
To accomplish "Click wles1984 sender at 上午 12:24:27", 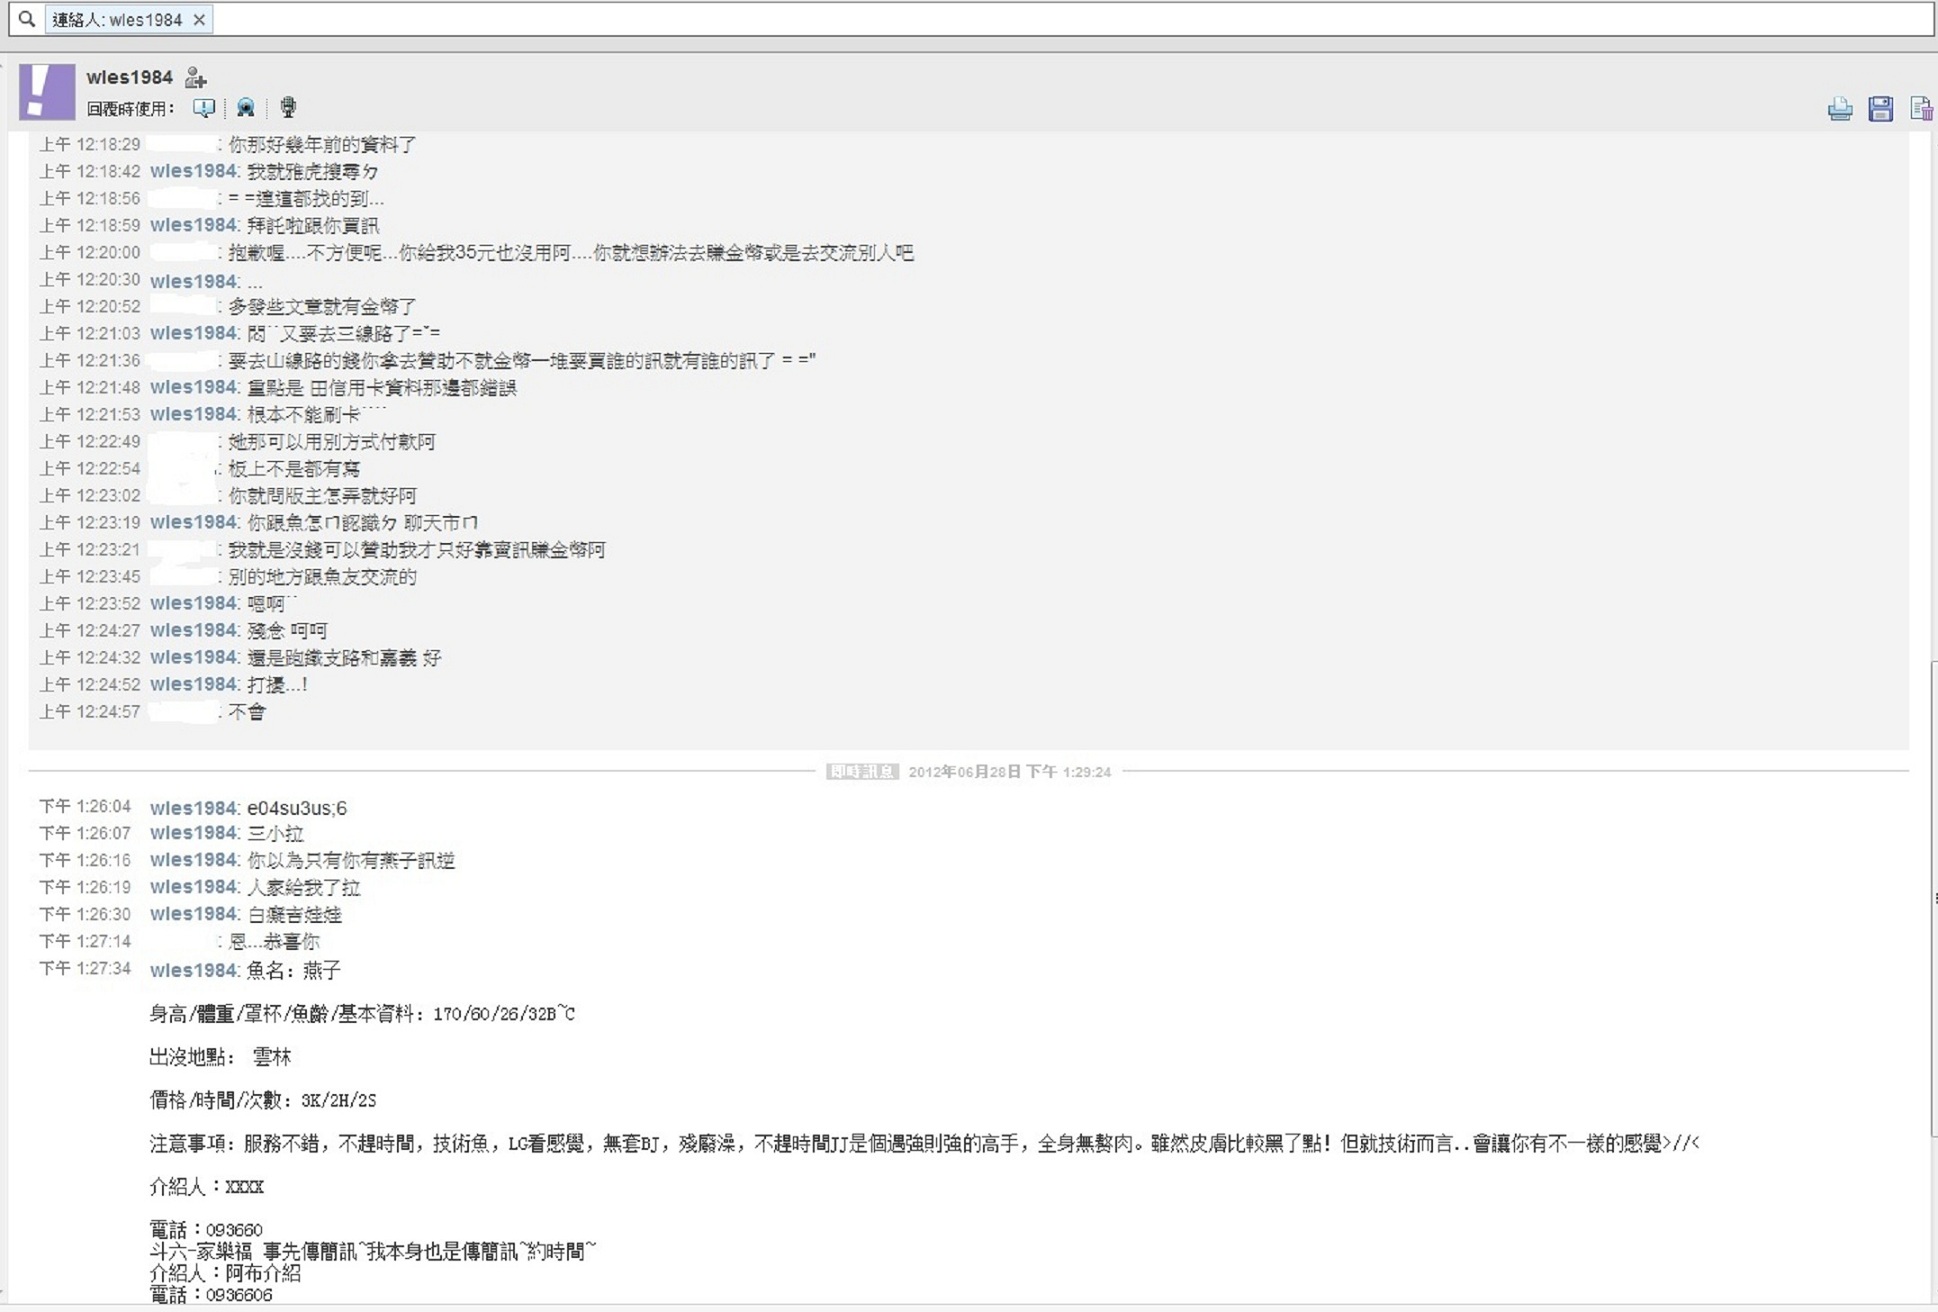I will (x=193, y=630).
